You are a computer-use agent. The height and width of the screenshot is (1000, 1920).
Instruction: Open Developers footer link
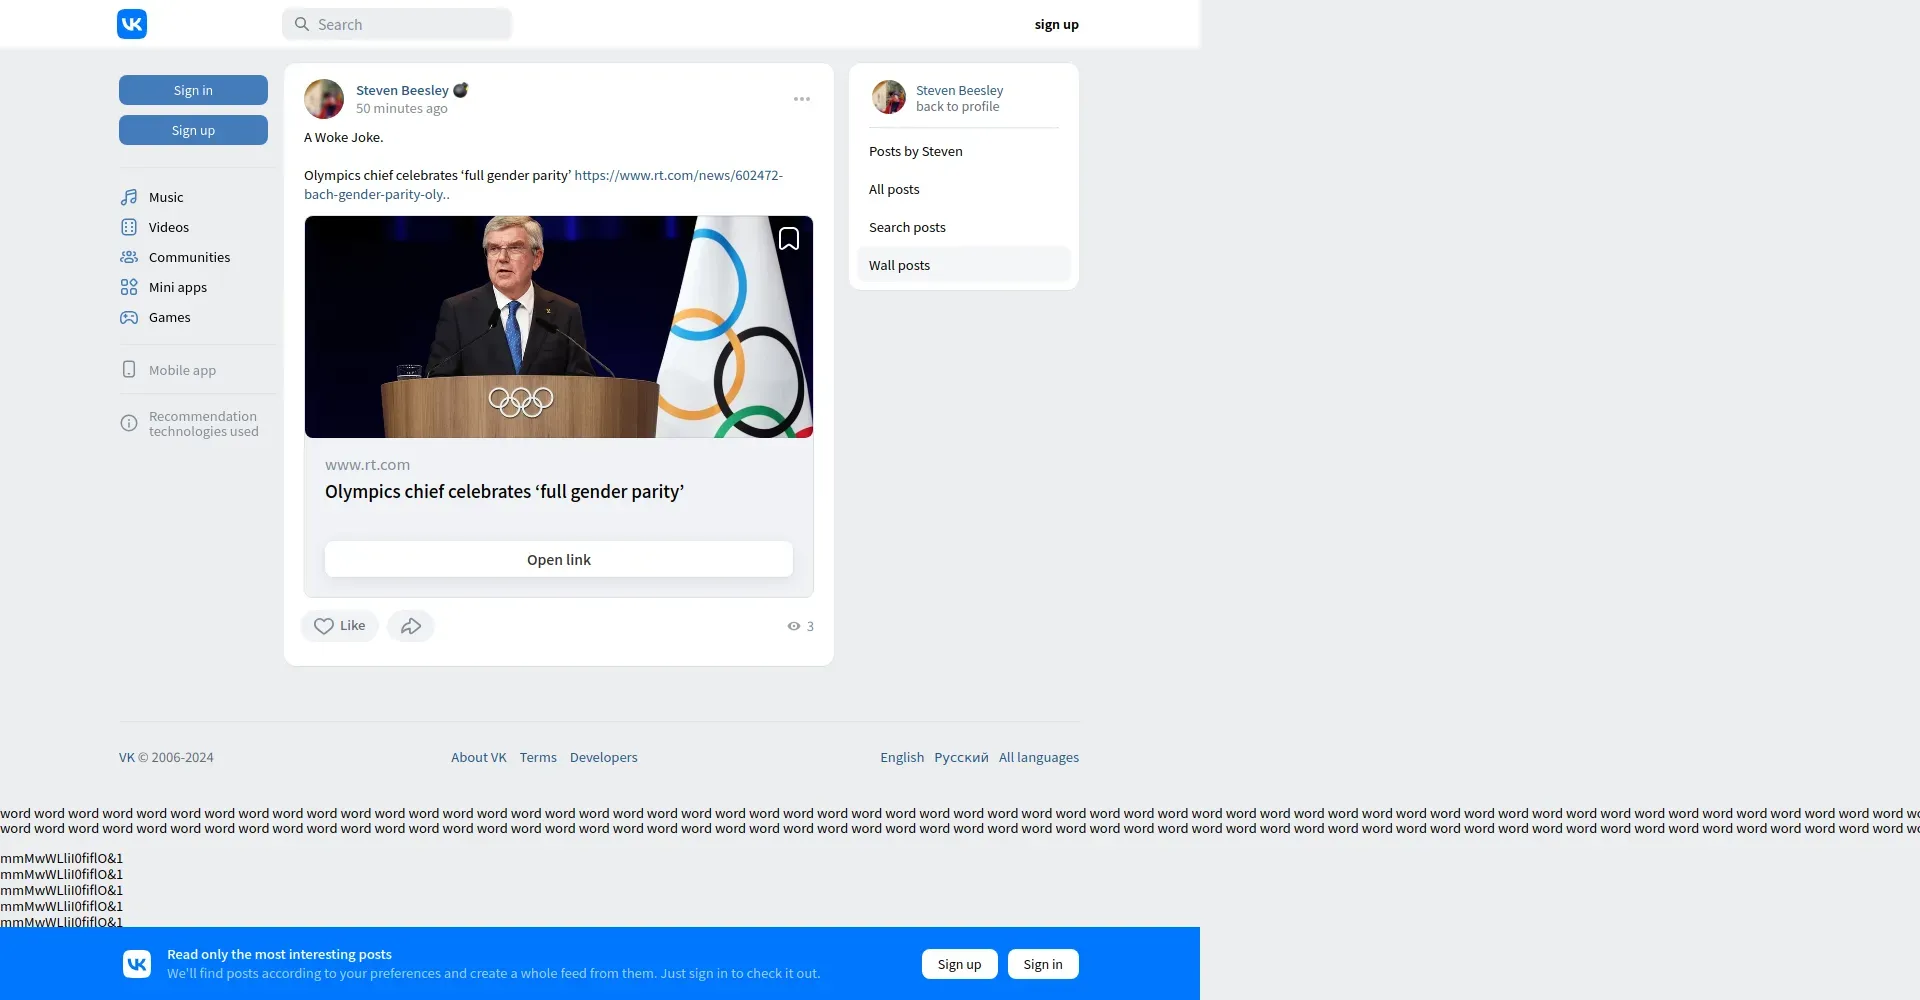point(604,757)
